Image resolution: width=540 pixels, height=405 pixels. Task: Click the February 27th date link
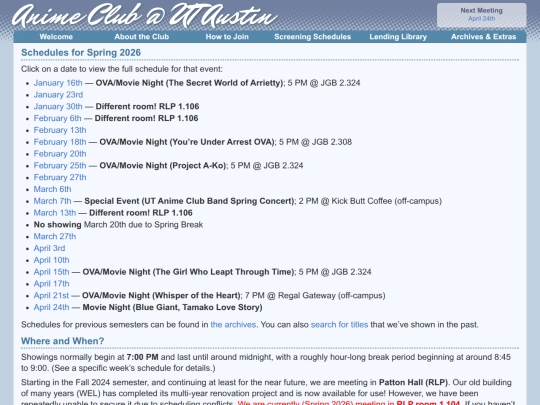tap(60, 177)
